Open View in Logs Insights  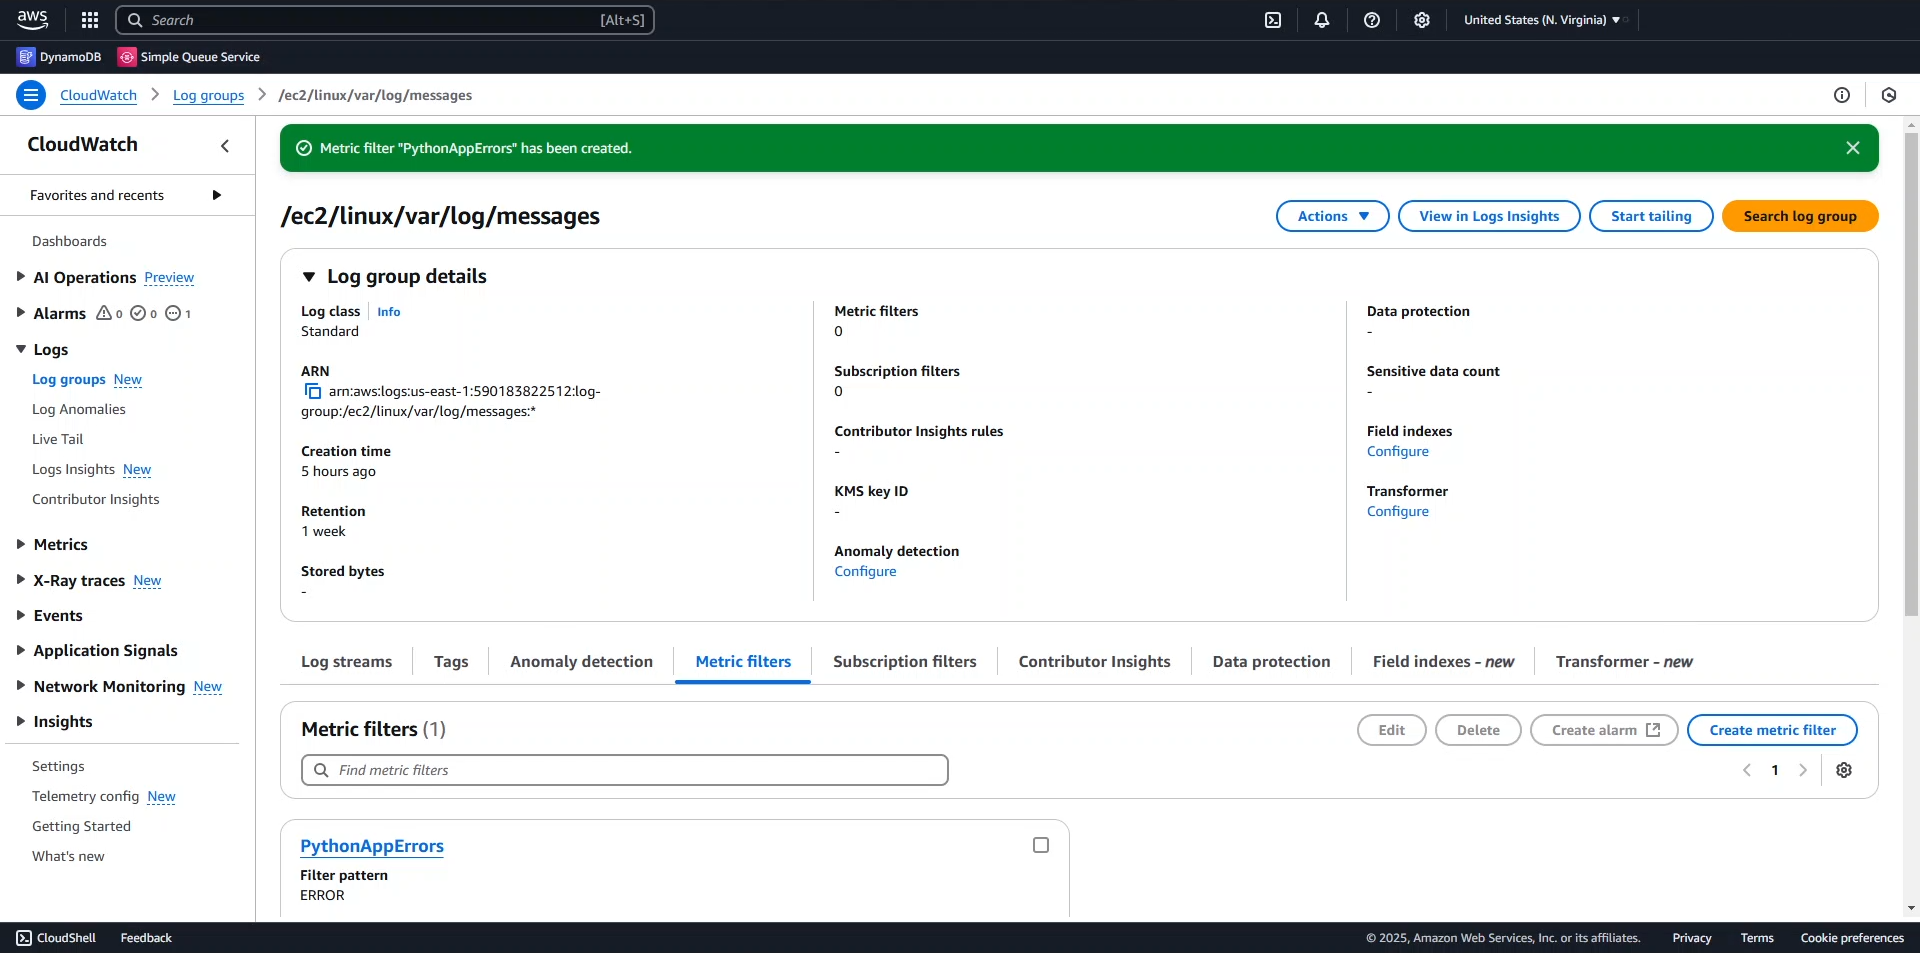(1489, 216)
